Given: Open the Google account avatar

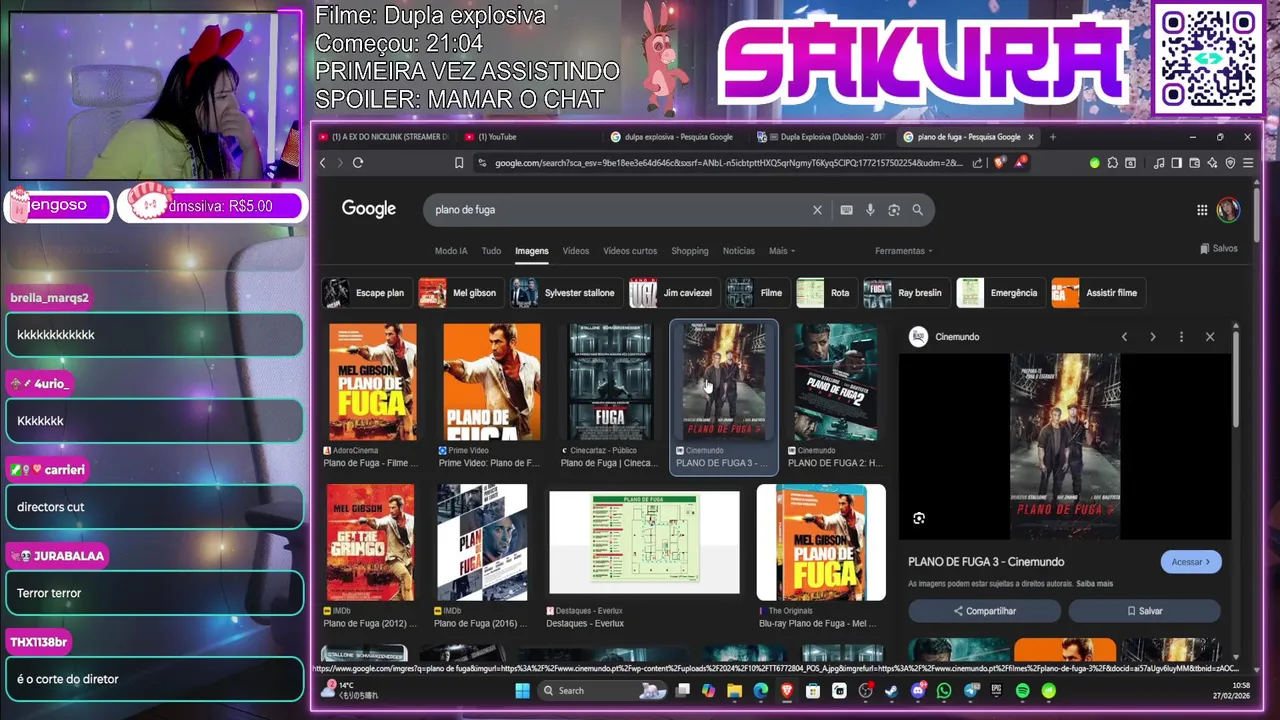Looking at the screenshot, I should (x=1228, y=210).
